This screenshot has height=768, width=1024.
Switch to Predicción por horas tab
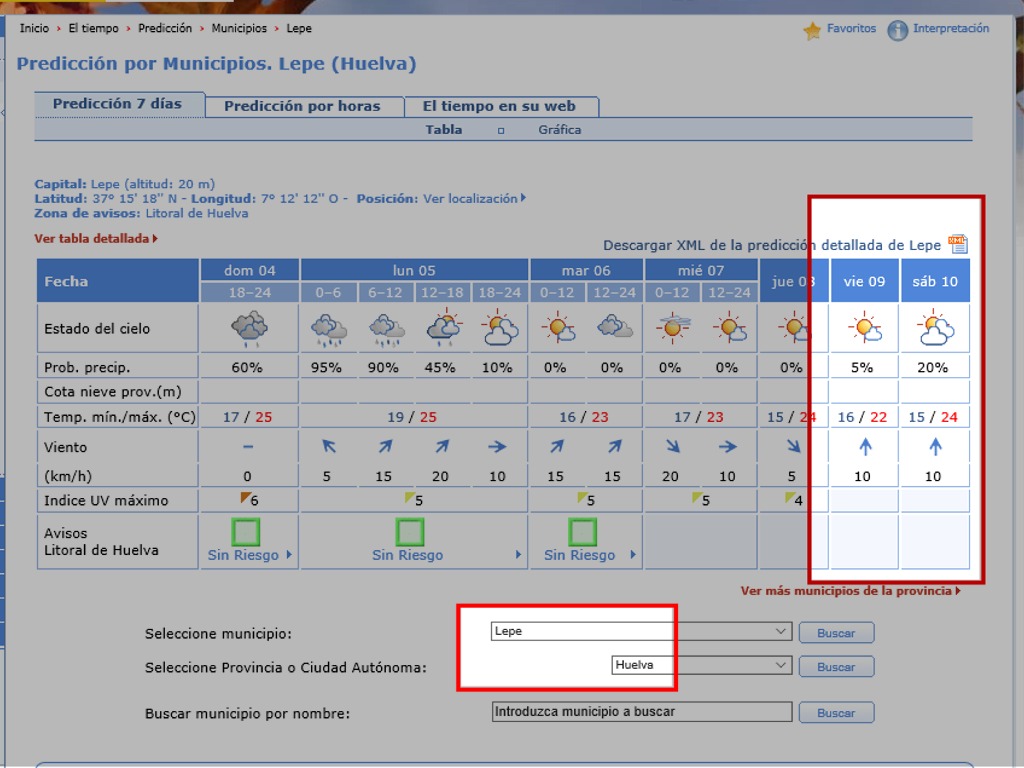(302, 106)
